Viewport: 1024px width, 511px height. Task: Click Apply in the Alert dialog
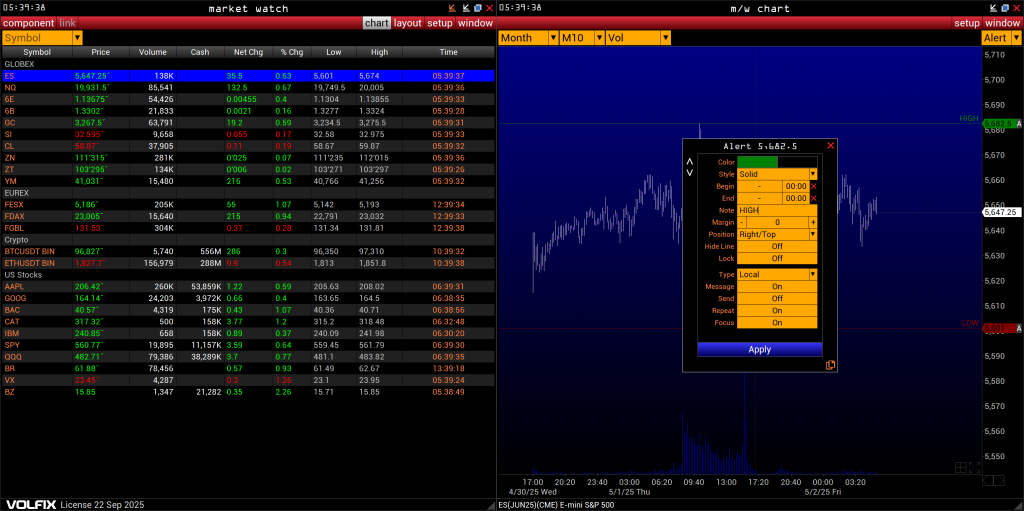pyautogui.click(x=760, y=350)
